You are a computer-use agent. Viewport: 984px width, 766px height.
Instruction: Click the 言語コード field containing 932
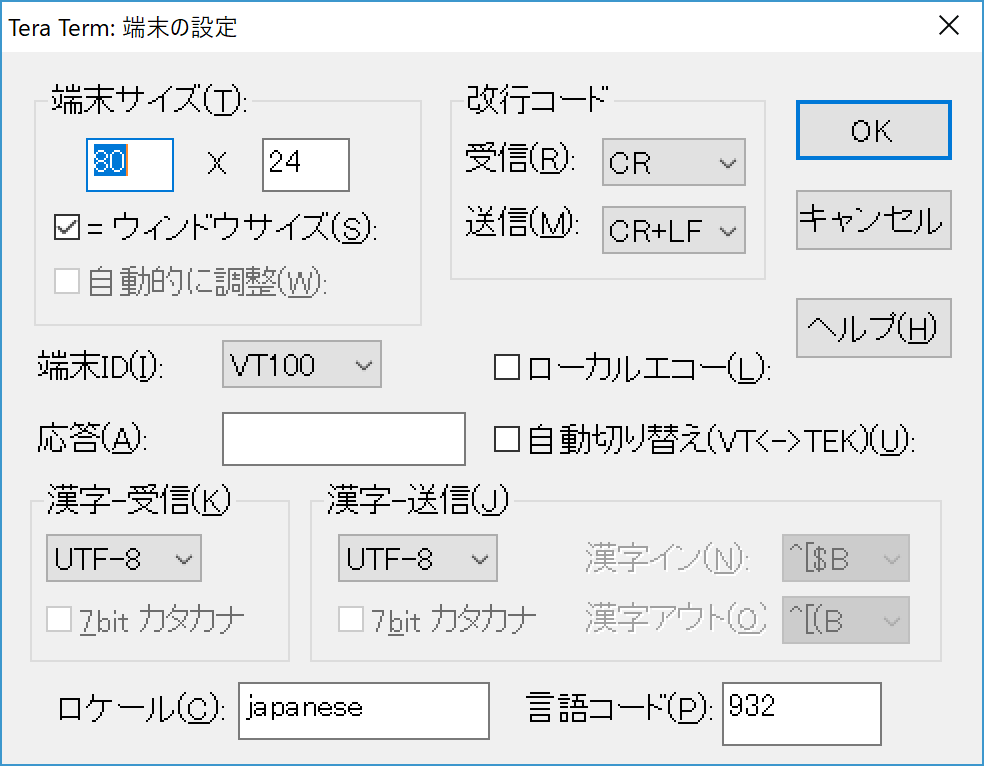800,713
